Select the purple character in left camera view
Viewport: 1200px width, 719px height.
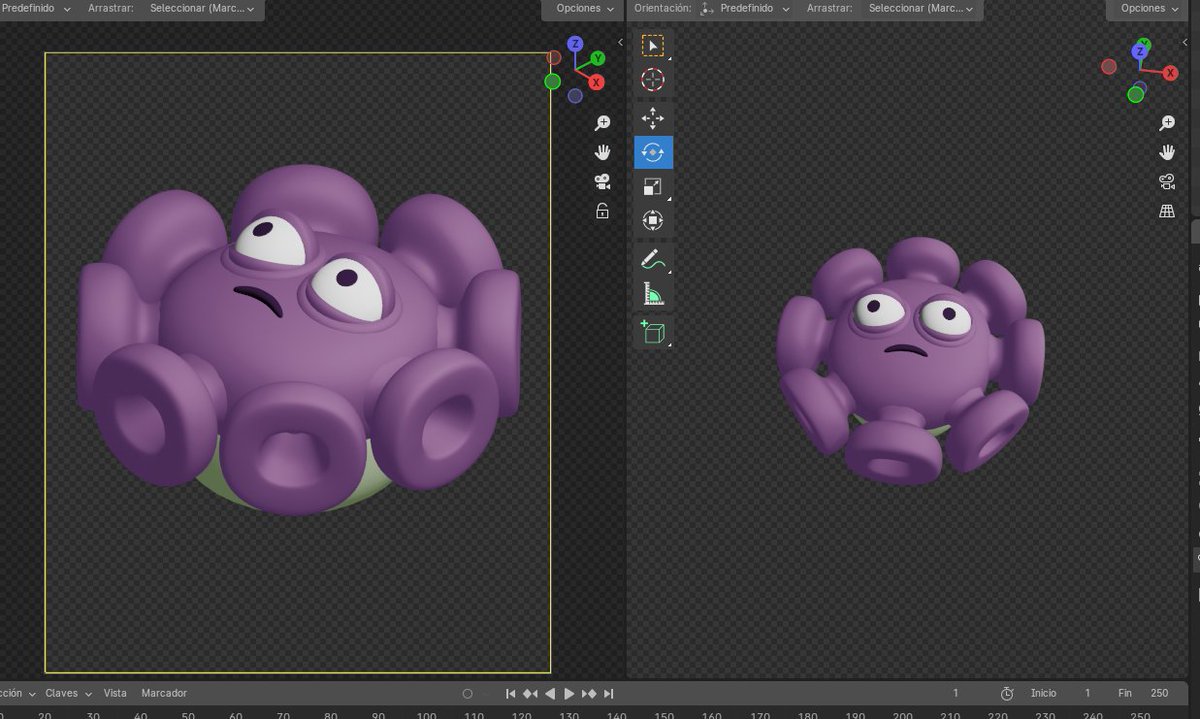tap(298, 342)
